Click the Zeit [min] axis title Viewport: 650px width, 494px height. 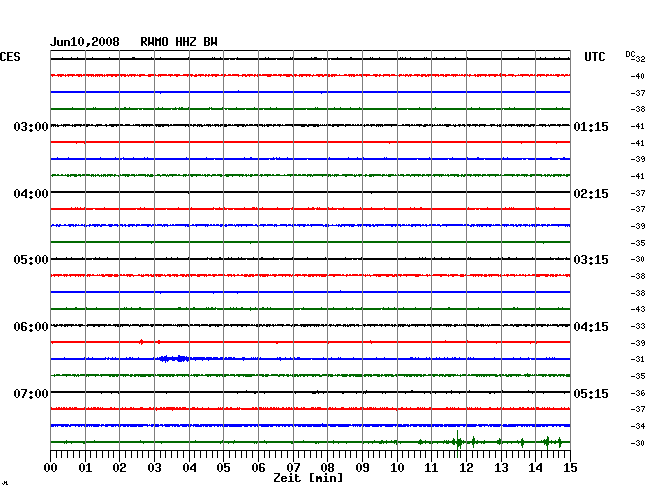pos(308,478)
